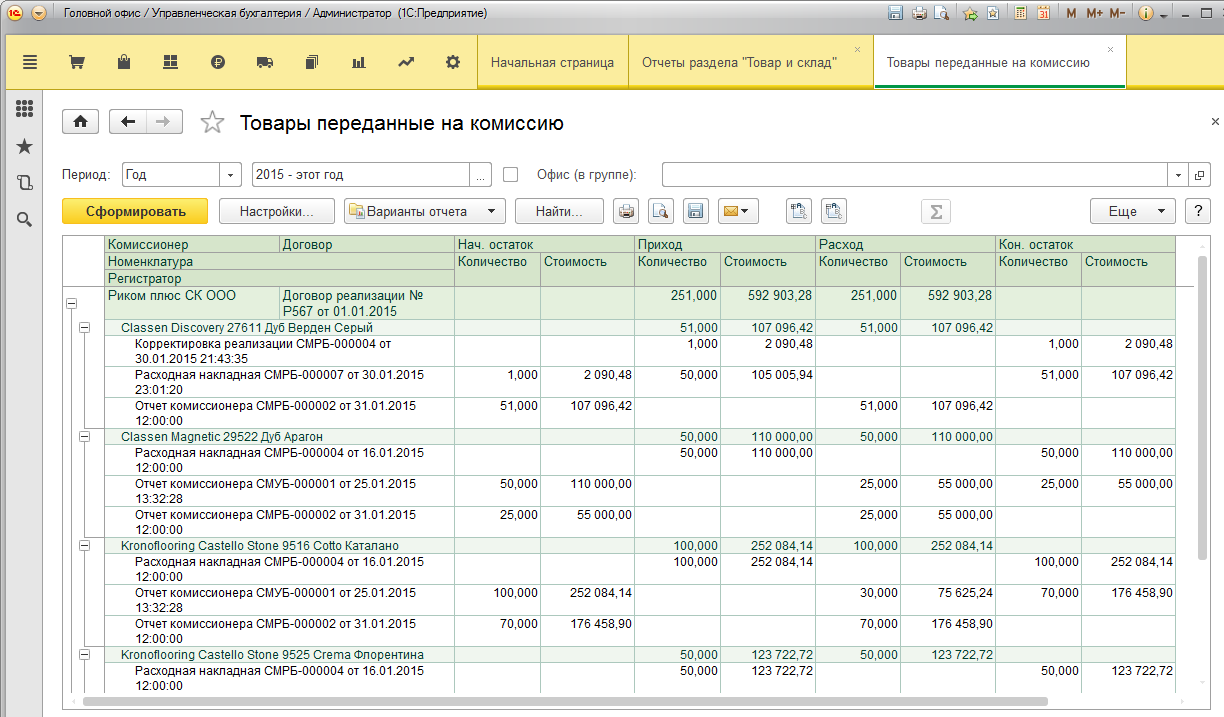
Task: Go to Home page button
Action: (80, 122)
